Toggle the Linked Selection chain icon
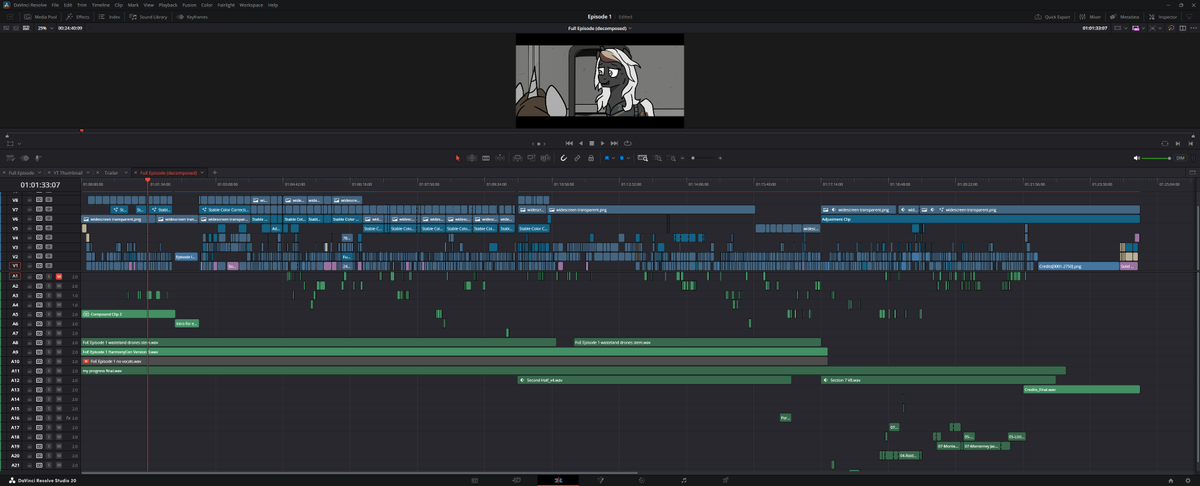The image size is (1200, 486). pyautogui.click(x=577, y=158)
